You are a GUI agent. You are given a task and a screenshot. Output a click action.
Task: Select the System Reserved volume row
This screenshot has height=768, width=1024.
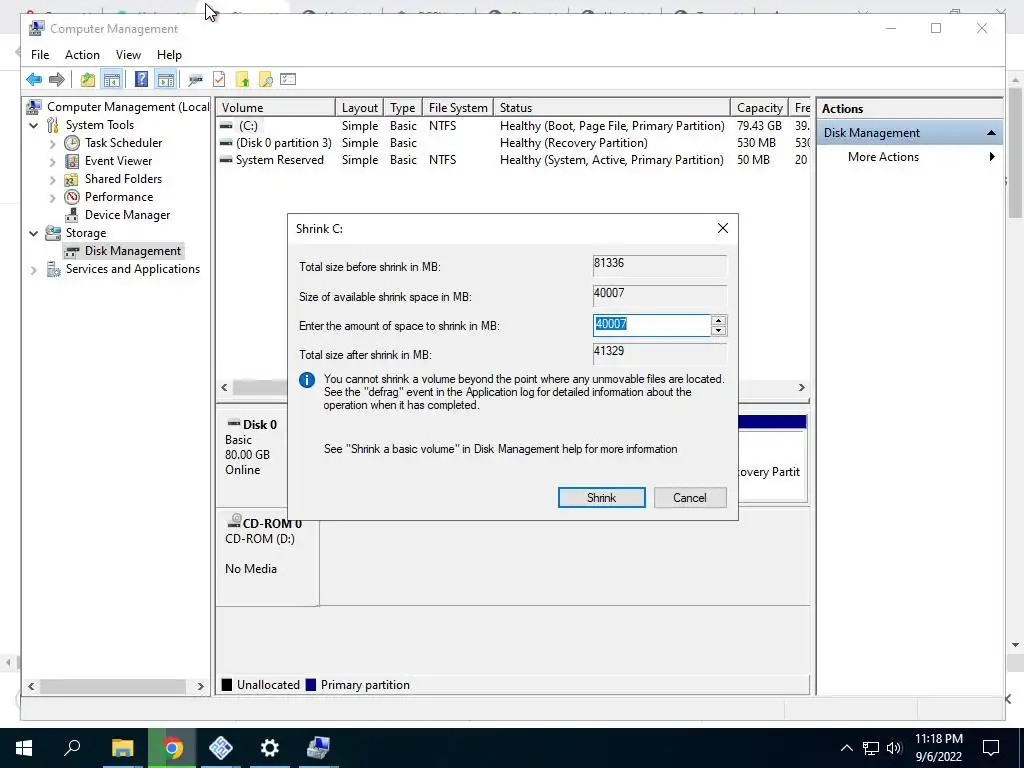point(514,160)
